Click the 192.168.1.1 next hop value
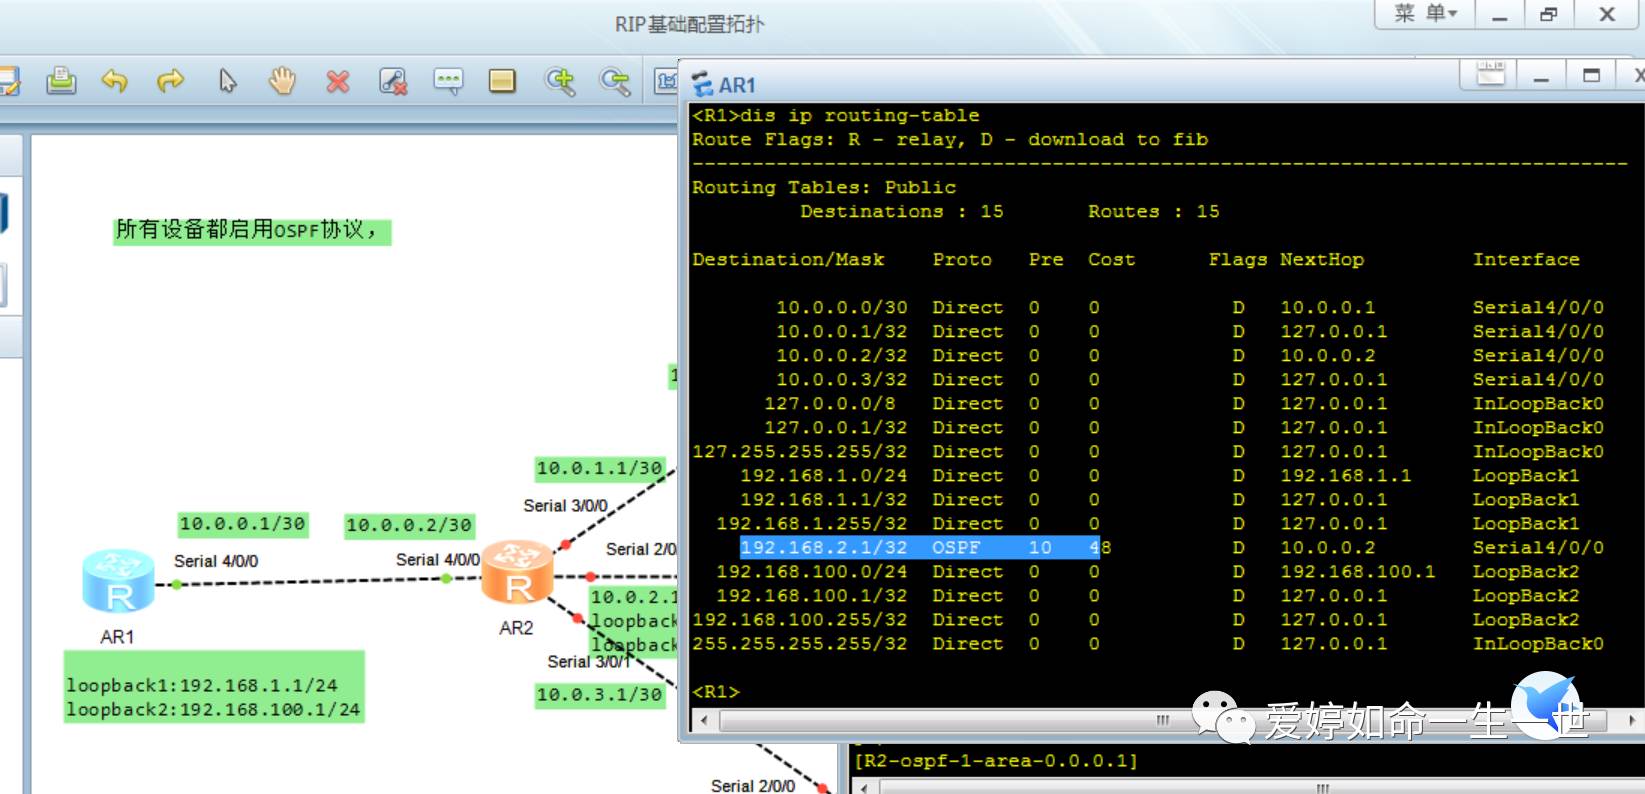 coord(1346,476)
